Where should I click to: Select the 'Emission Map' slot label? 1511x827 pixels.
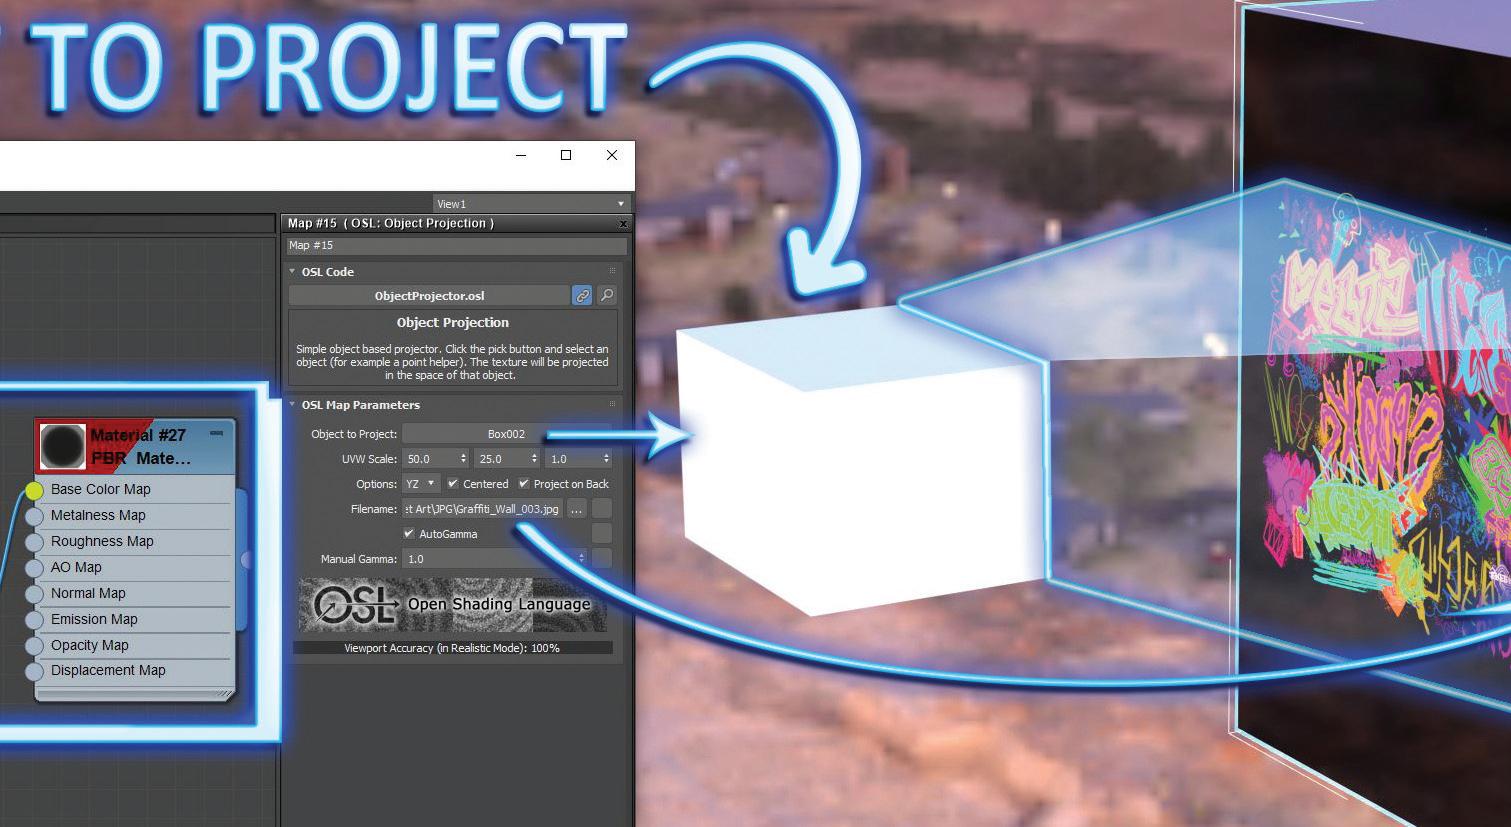pyautogui.click(x=94, y=619)
